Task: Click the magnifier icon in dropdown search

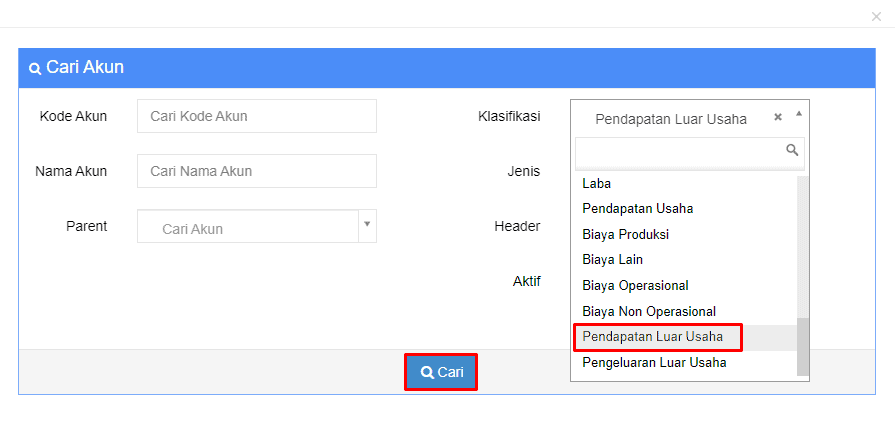Action: click(x=792, y=150)
